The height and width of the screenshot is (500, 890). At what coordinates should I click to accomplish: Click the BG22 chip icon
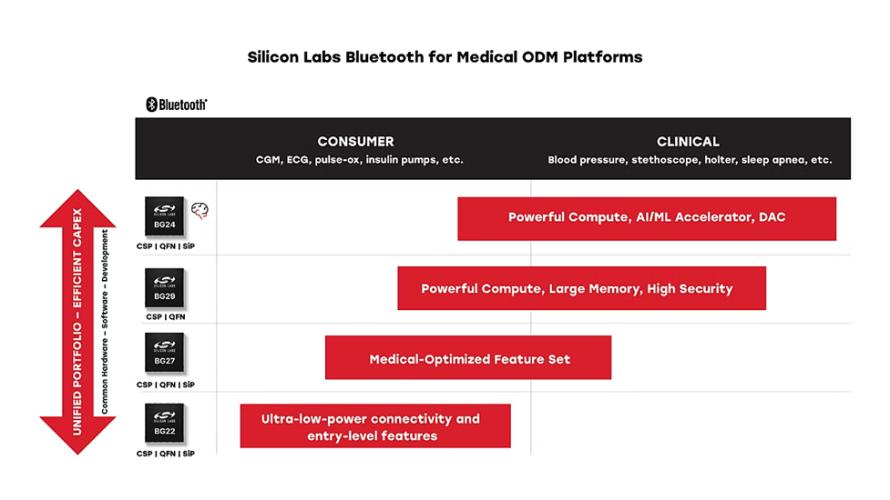164,423
